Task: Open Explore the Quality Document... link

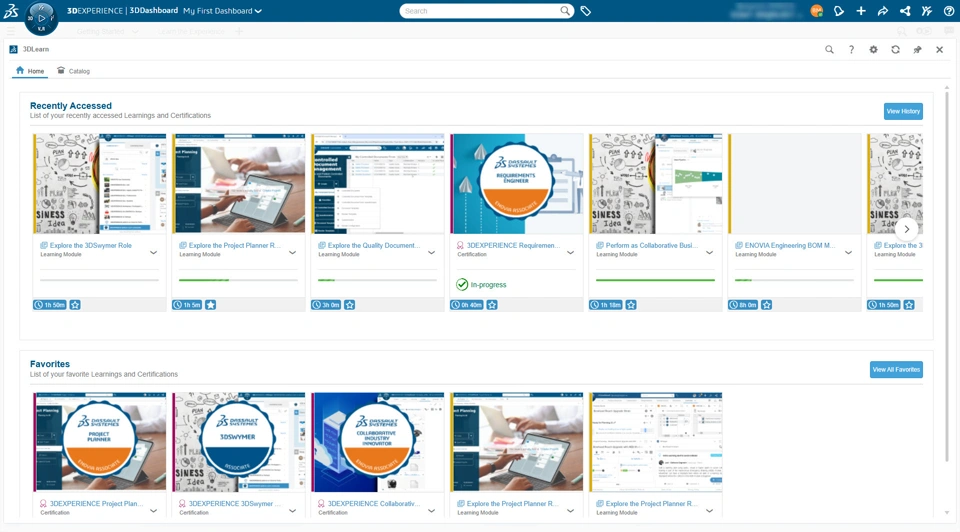Action: [374, 245]
